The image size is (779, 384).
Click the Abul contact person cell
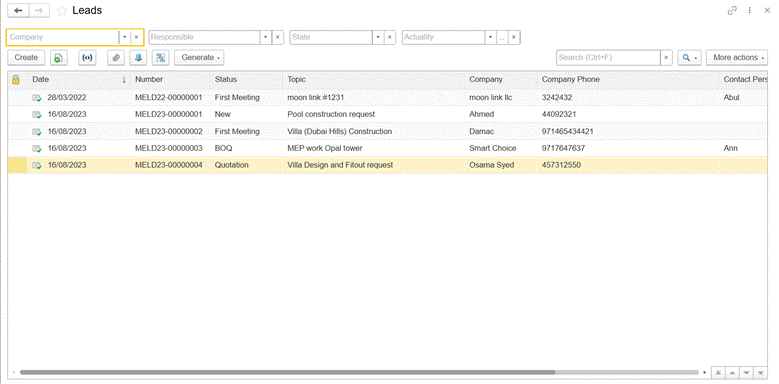731,98
